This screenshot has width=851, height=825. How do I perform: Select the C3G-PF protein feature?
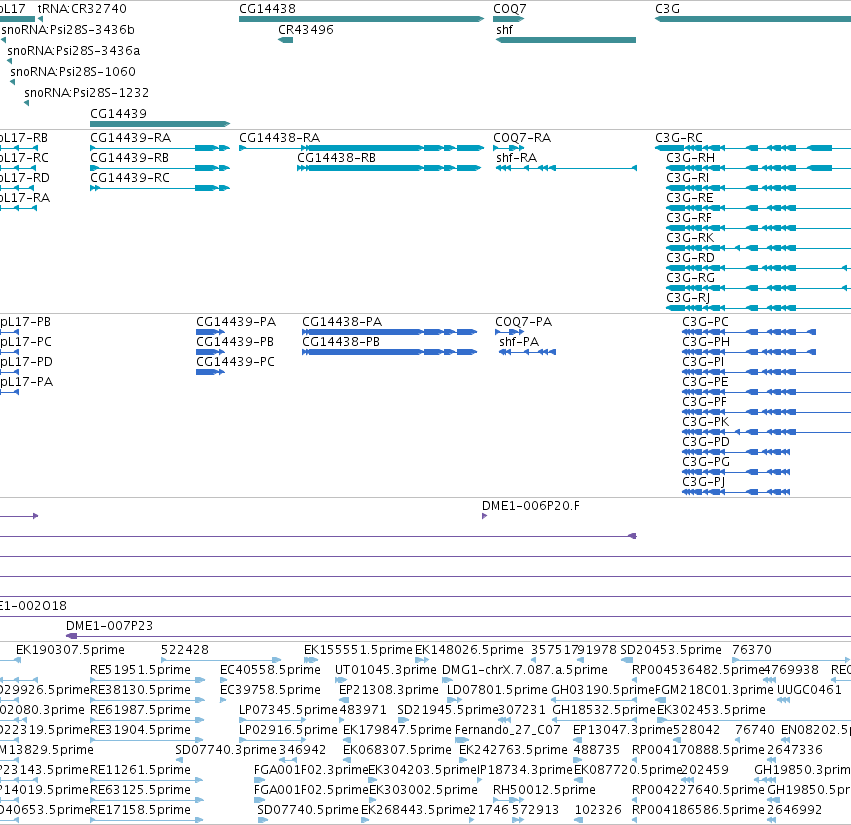766,412
